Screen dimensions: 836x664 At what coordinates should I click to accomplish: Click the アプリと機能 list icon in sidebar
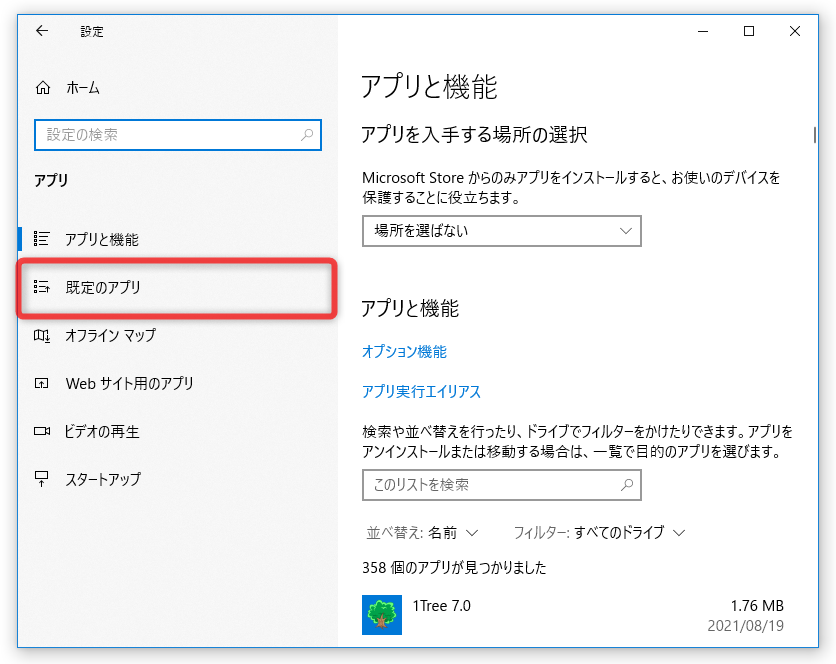[x=42, y=239]
